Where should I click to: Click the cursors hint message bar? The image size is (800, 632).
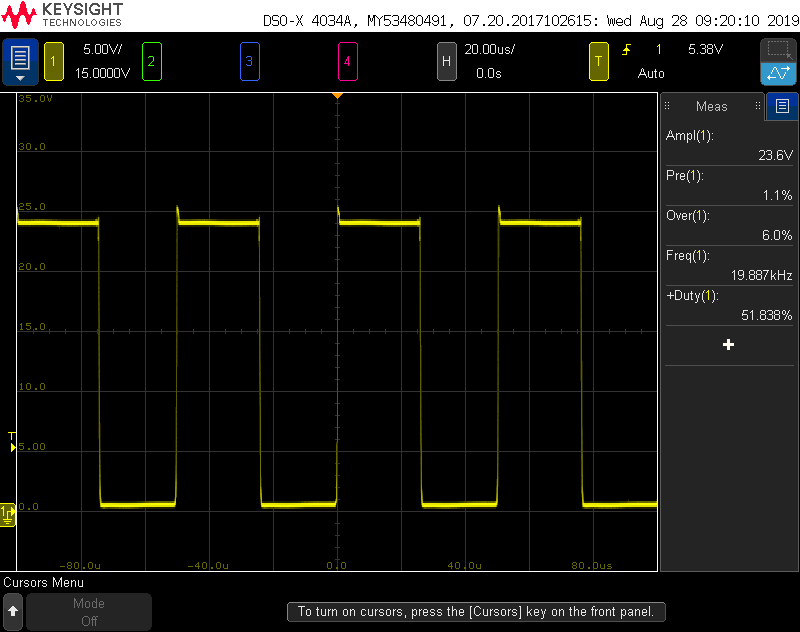(476, 612)
